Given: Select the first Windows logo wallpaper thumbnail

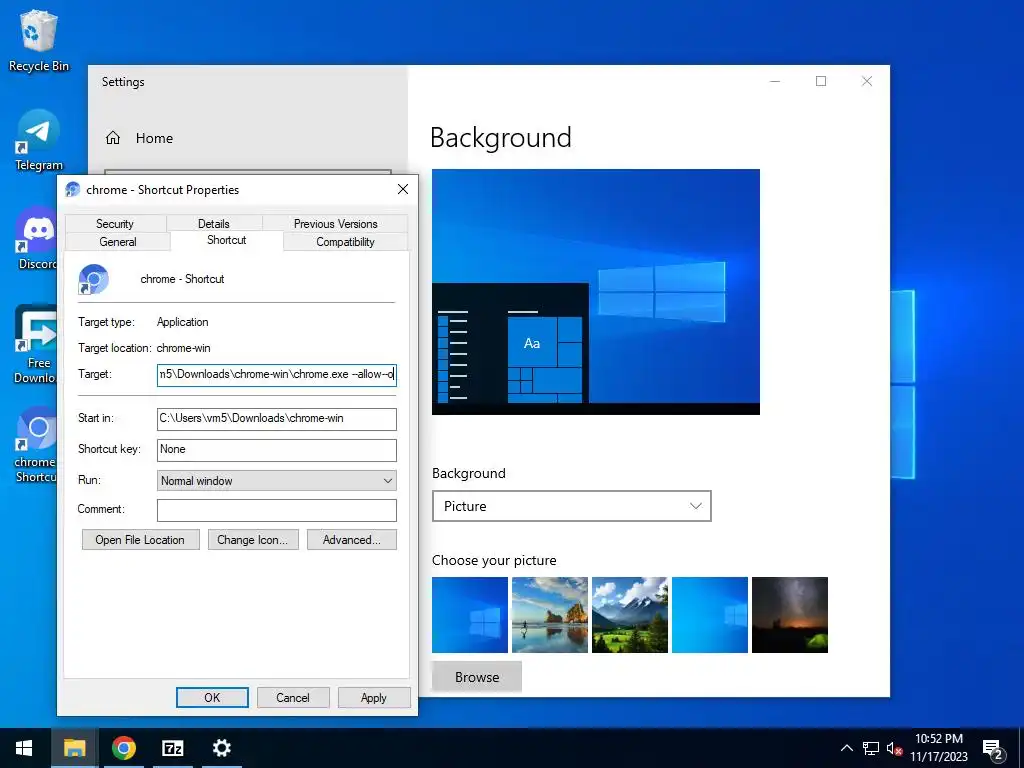Looking at the screenshot, I should [x=470, y=615].
